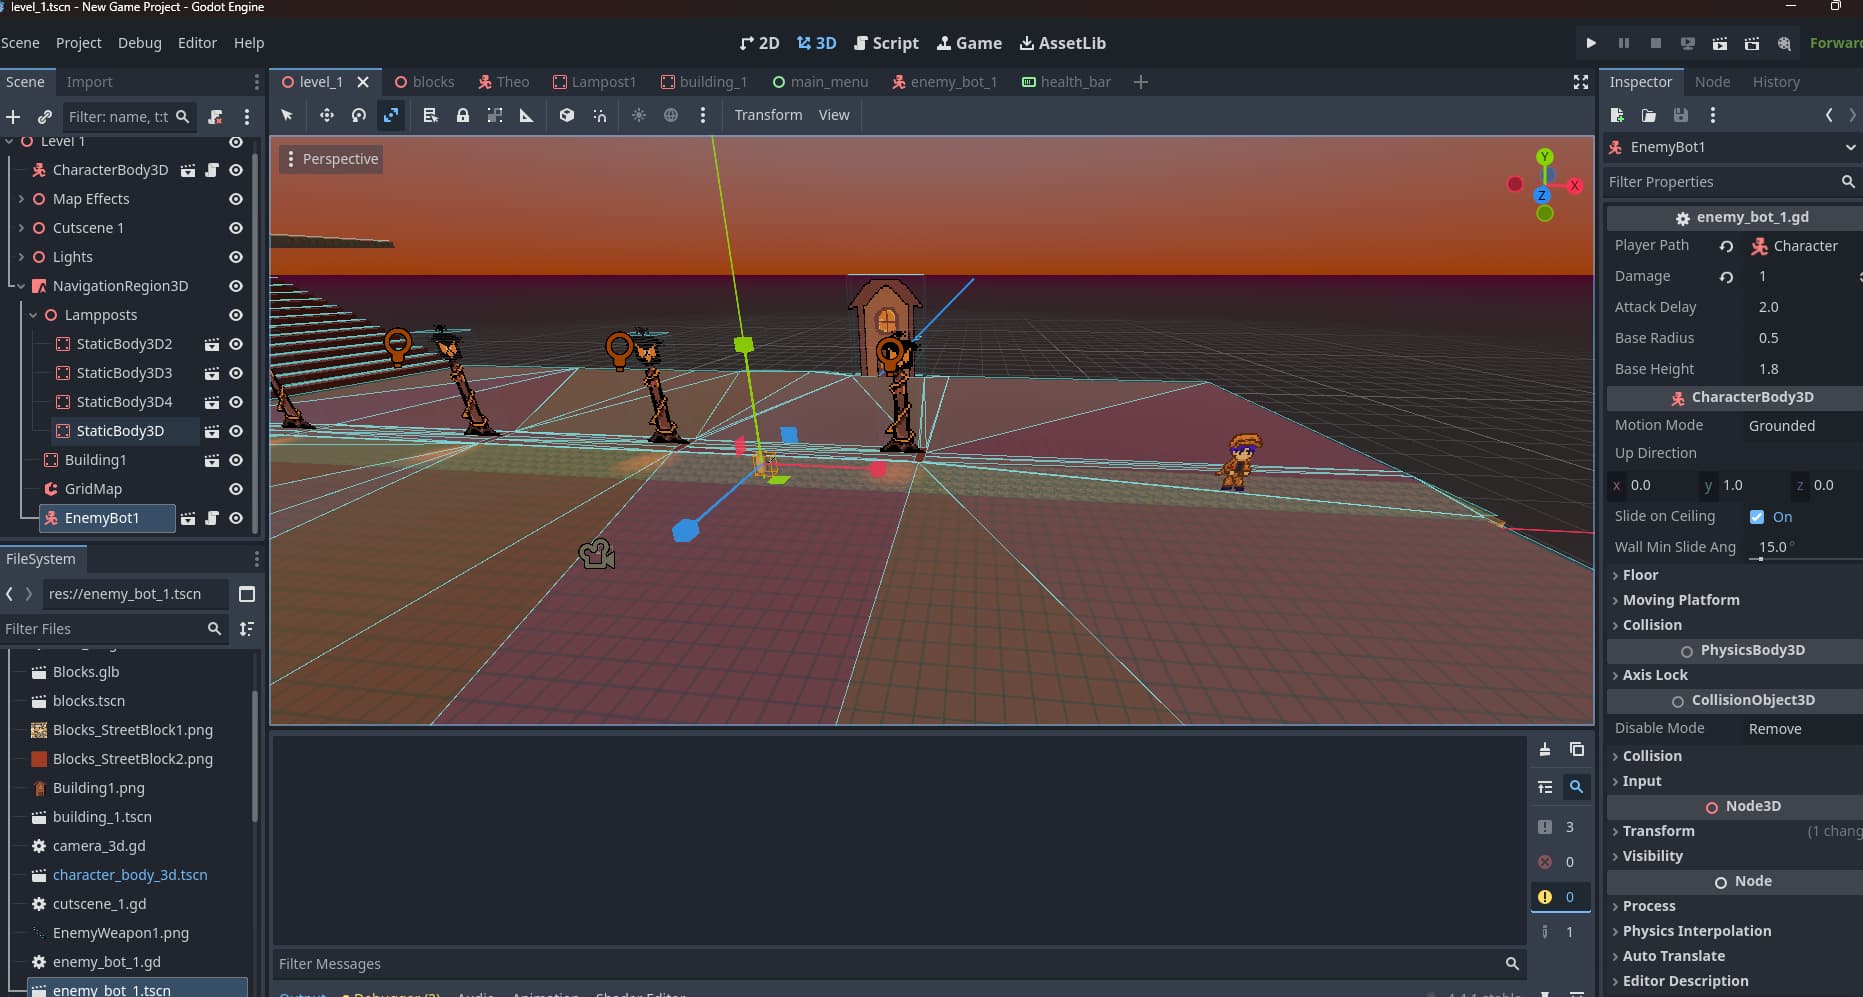The height and width of the screenshot is (997, 1863).
Task: Open the Debug menu
Action: (x=139, y=43)
